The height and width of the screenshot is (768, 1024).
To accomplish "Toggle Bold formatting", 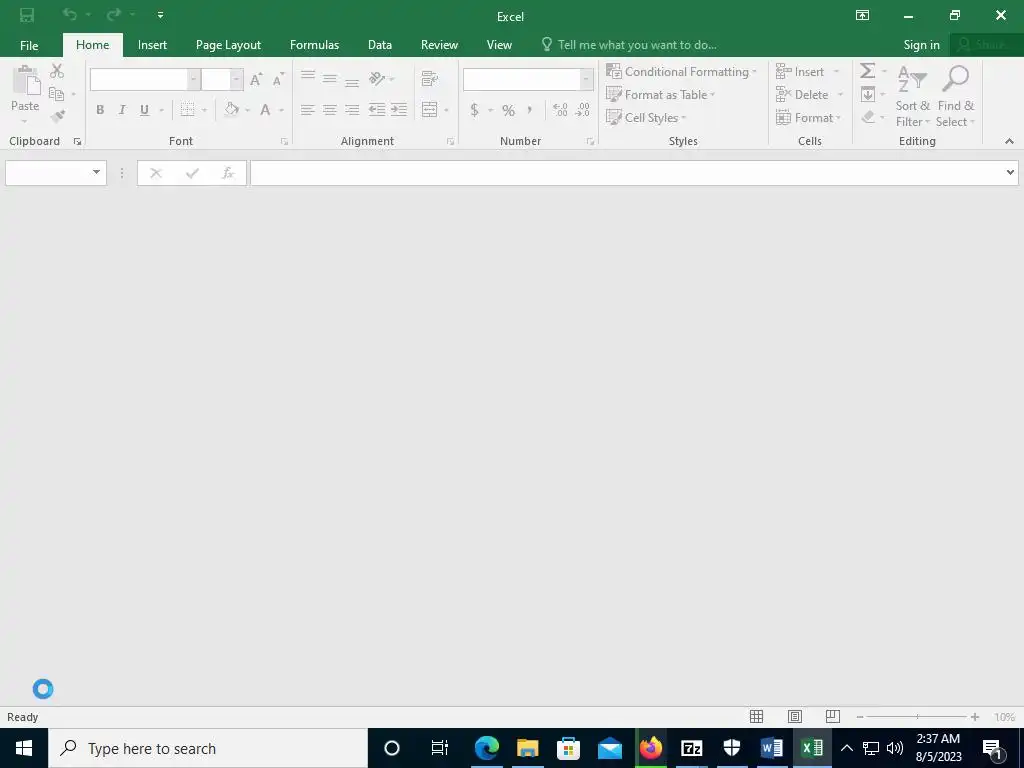I will pyautogui.click(x=100, y=110).
